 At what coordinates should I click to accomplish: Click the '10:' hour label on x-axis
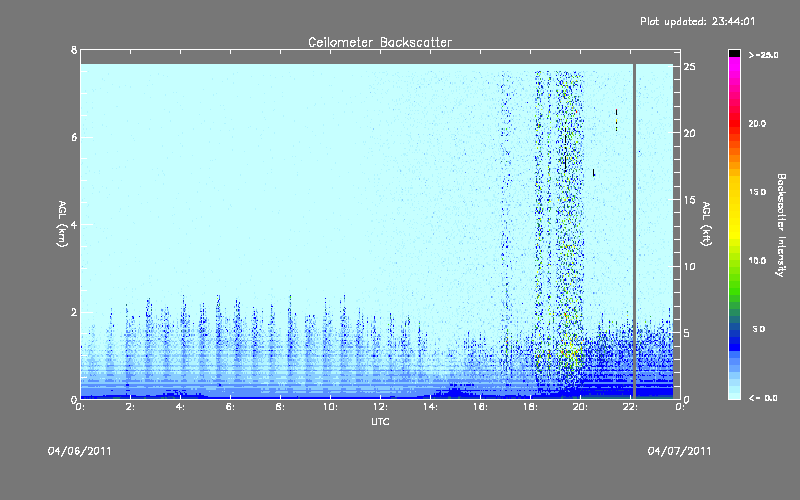pos(330,407)
